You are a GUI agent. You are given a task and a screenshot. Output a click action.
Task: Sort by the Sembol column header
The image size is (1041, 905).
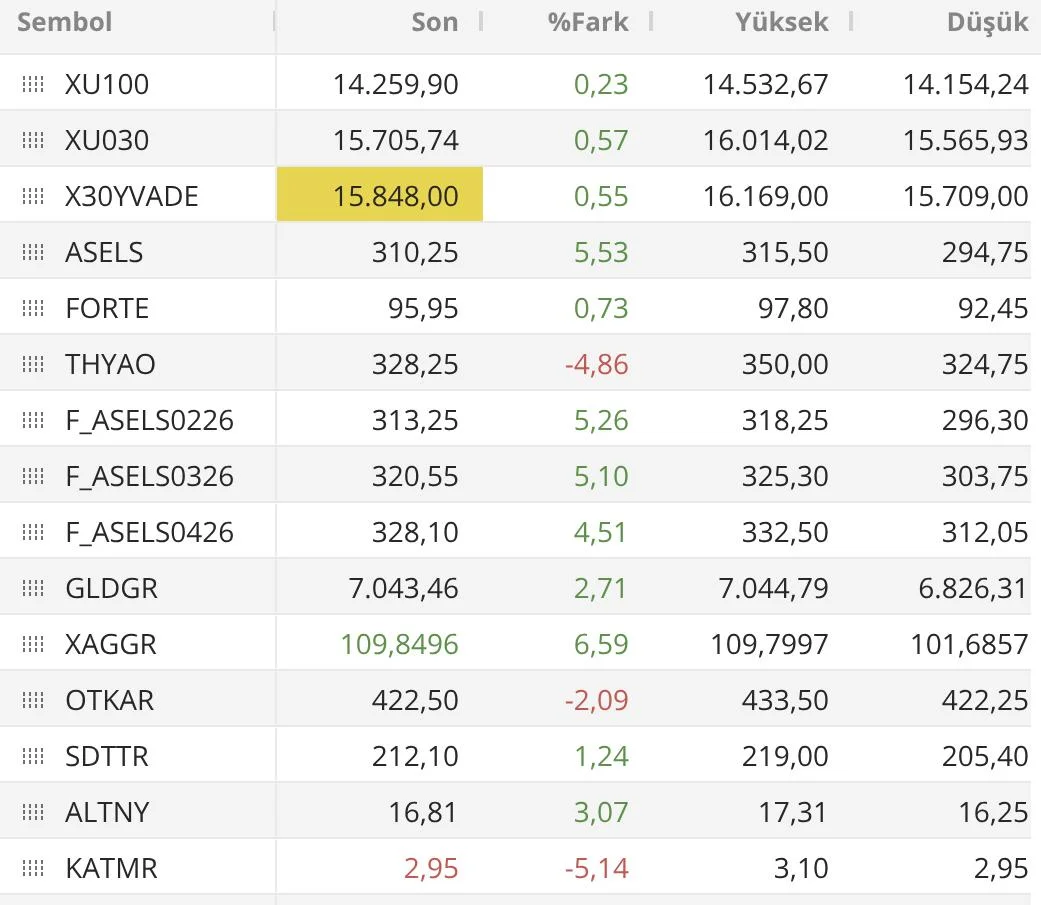(65, 22)
